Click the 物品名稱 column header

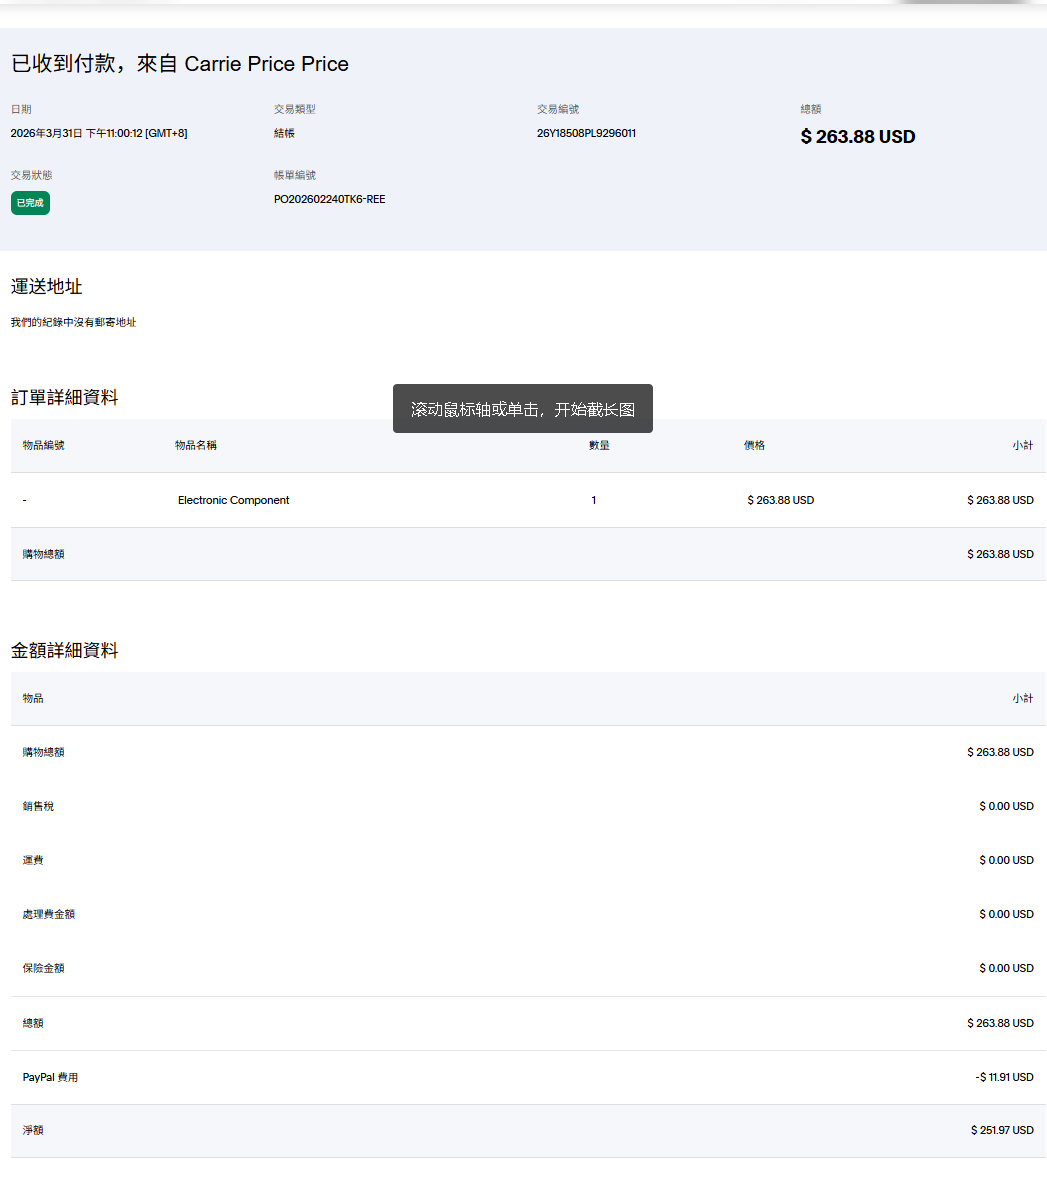tap(196, 445)
